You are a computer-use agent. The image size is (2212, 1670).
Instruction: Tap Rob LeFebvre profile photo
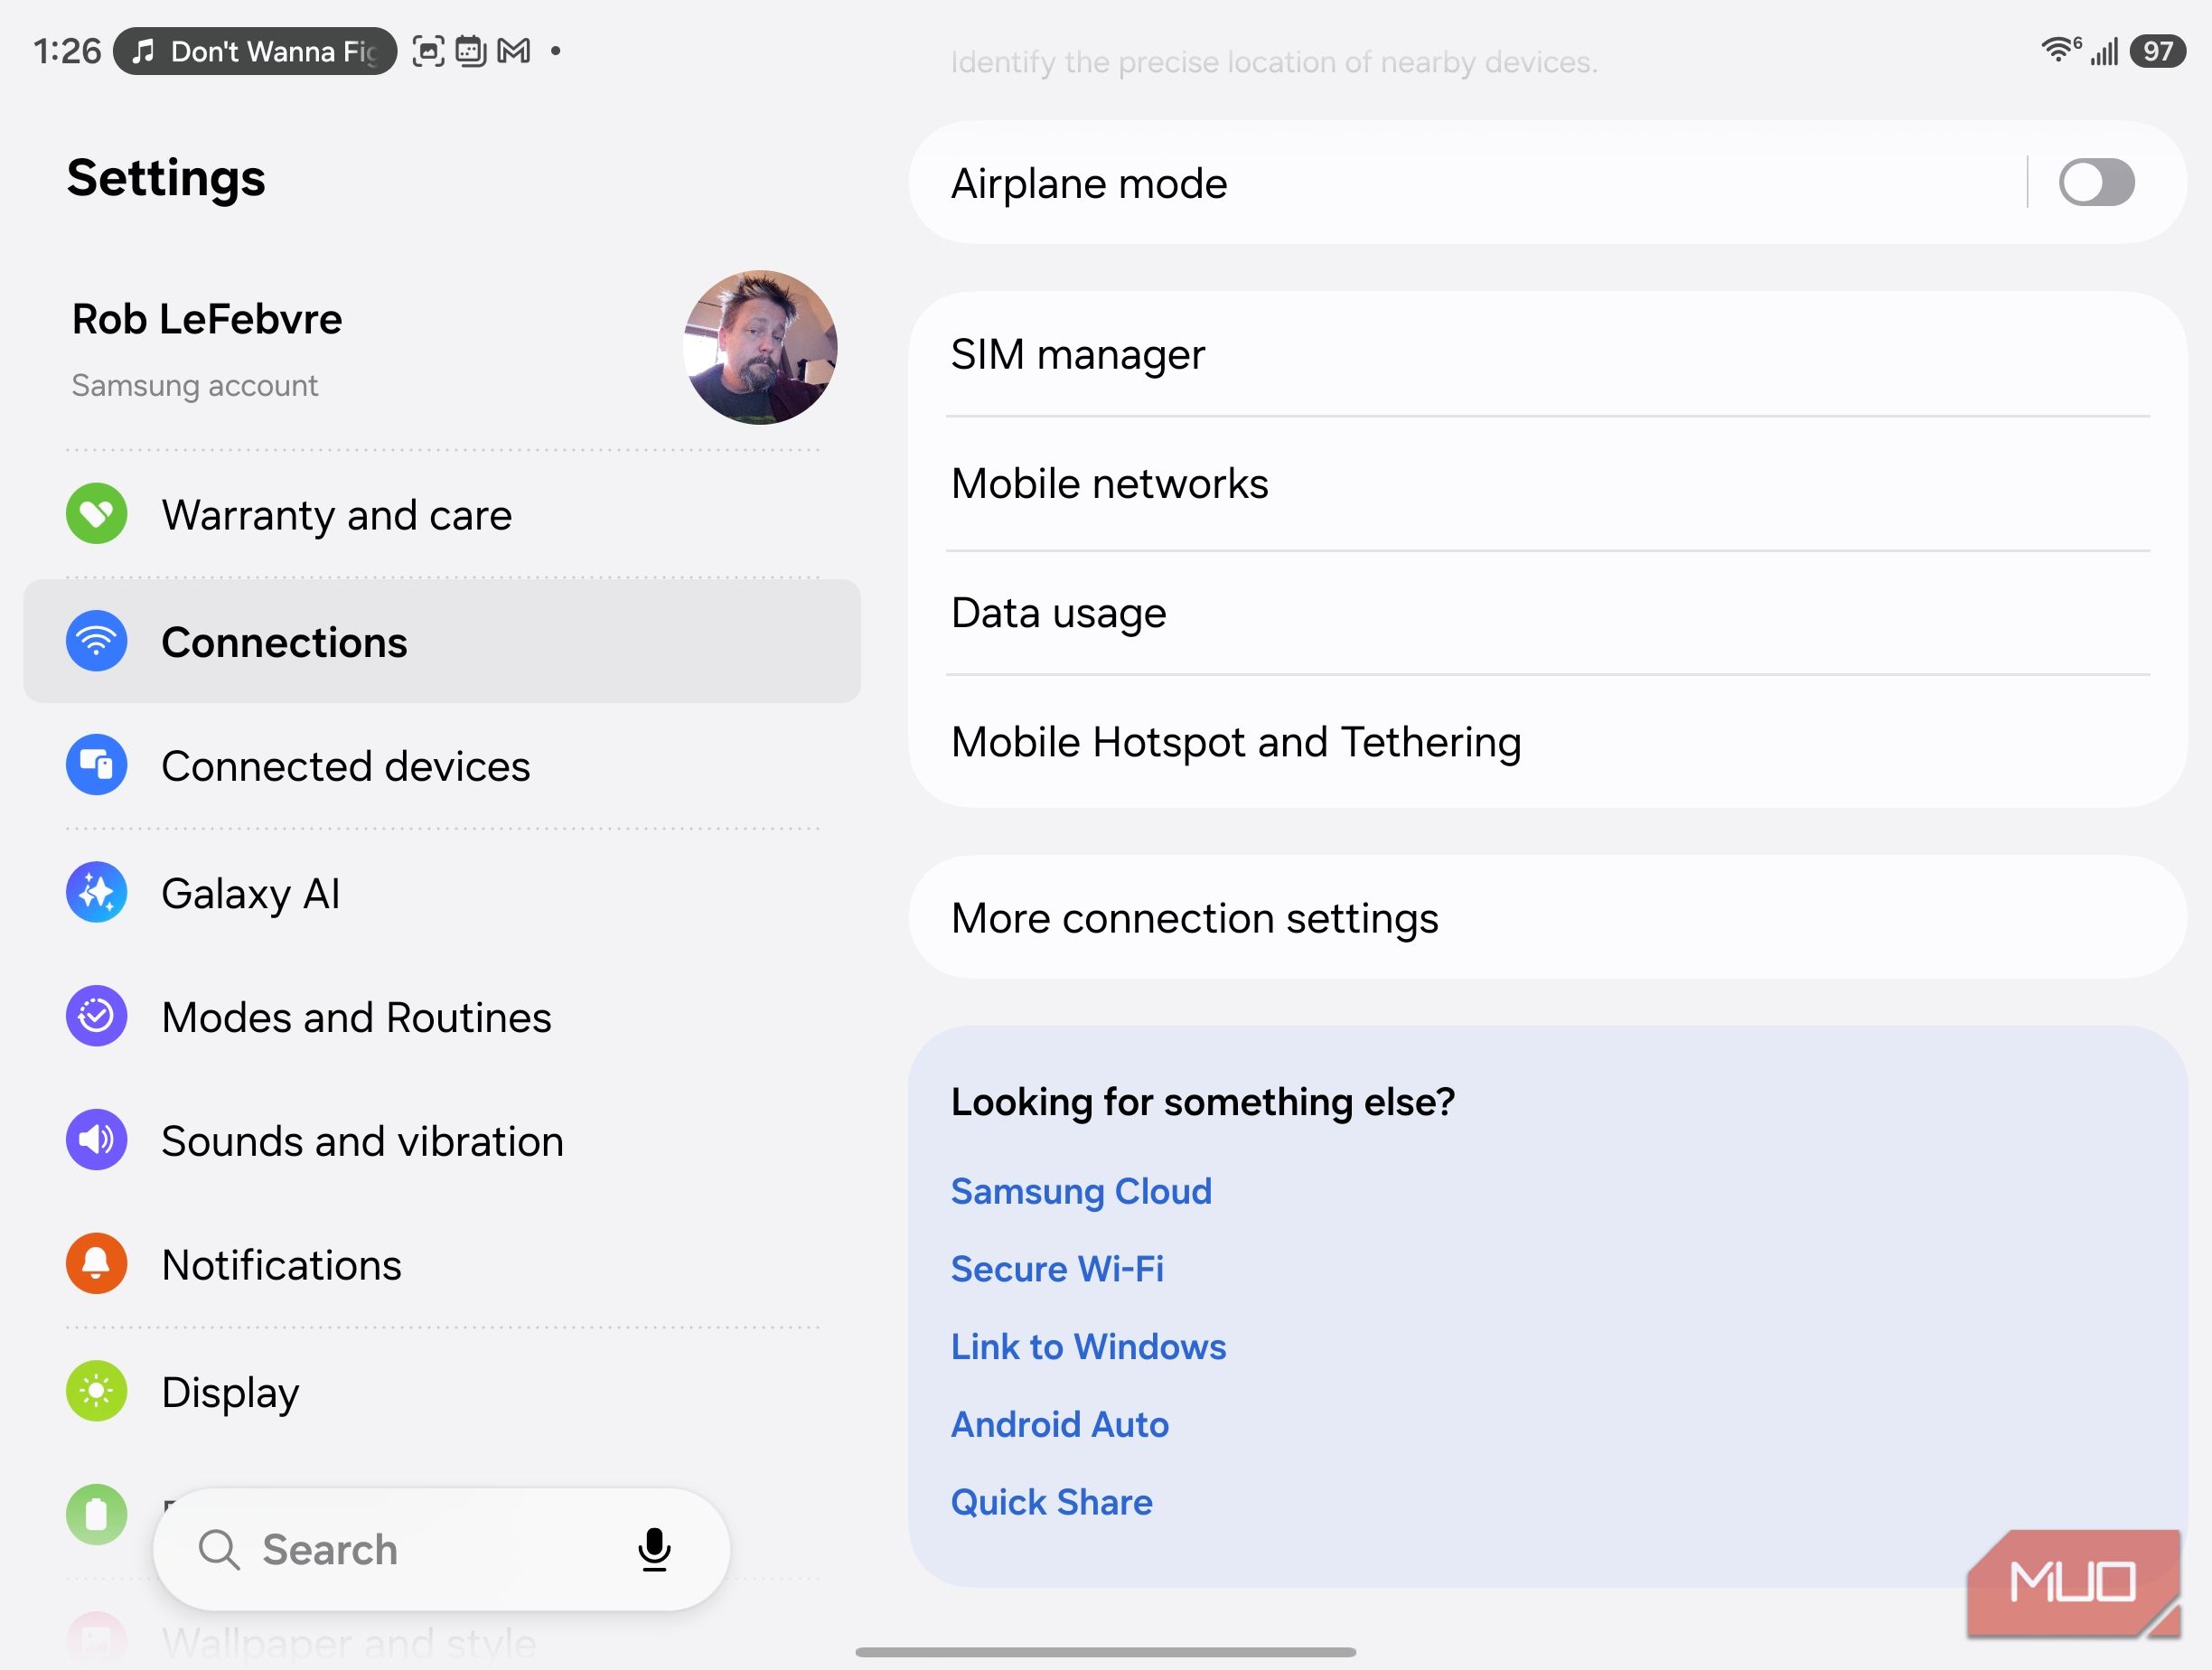(760, 347)
